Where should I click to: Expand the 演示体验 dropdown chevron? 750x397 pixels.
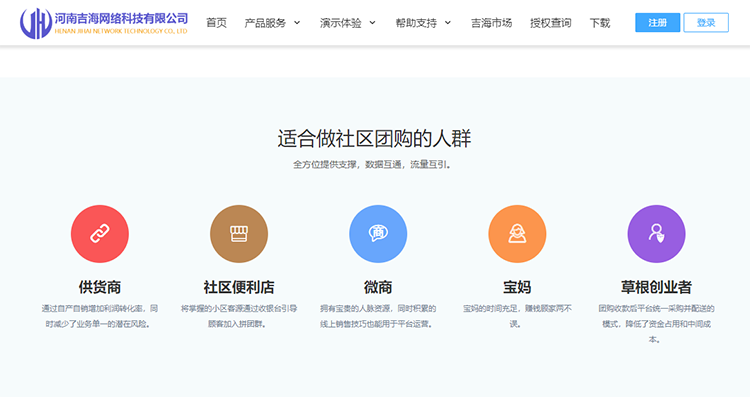pyautogui.click(x=373, y=22)
